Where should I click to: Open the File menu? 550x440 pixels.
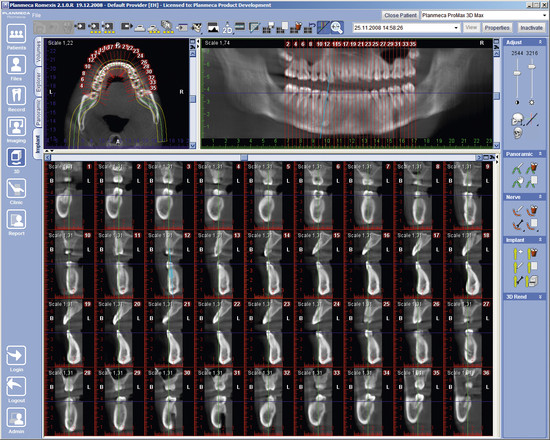tap(36, 15)
